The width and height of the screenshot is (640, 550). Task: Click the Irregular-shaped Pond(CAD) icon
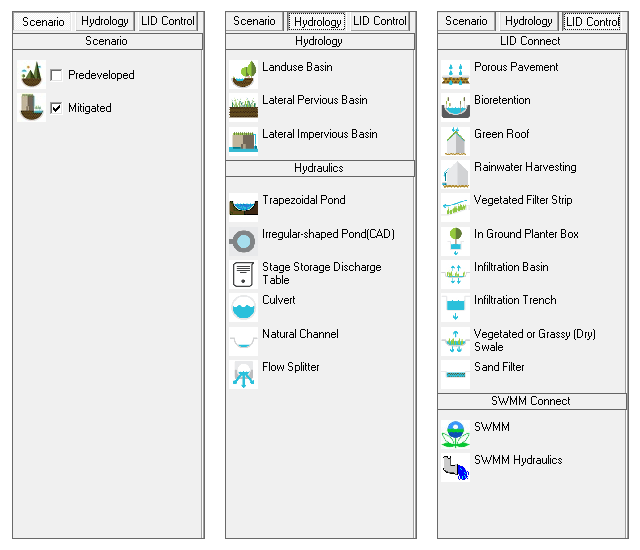243,241
